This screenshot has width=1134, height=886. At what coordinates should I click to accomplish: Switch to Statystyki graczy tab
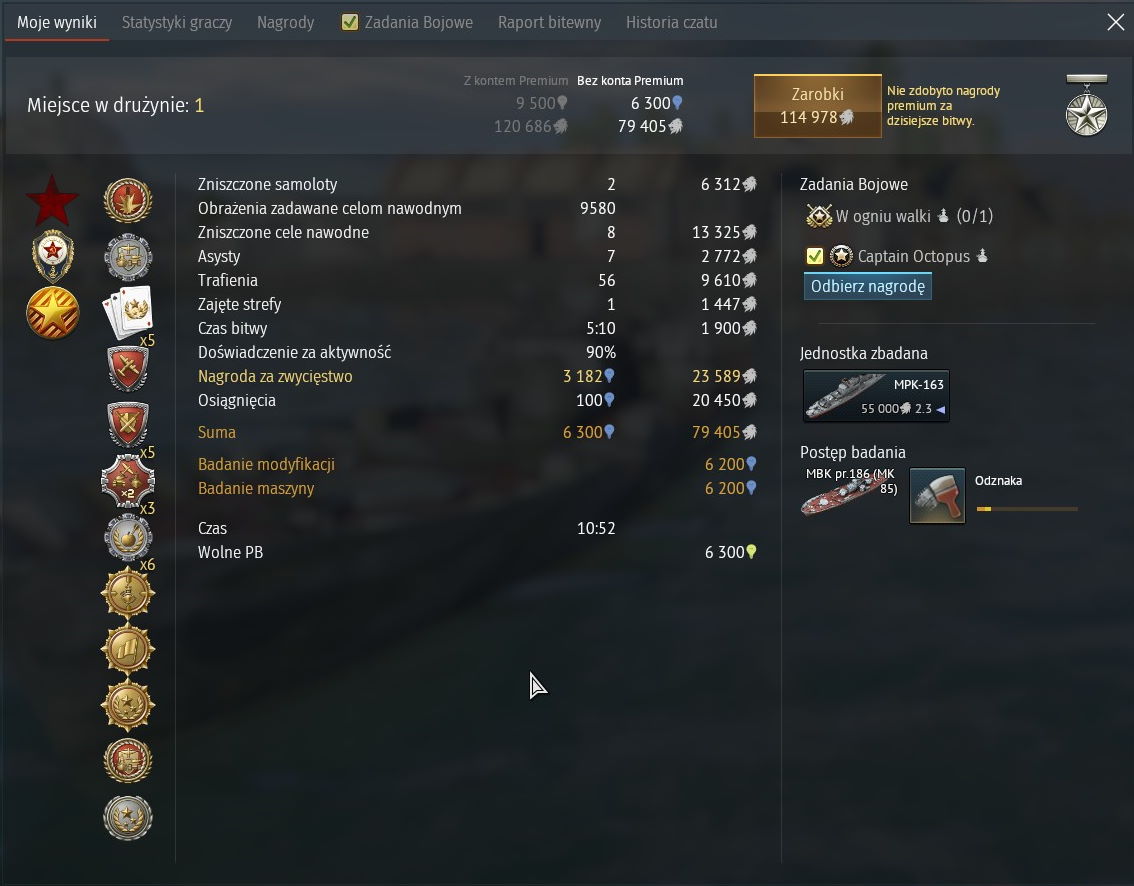coord(176,22)
